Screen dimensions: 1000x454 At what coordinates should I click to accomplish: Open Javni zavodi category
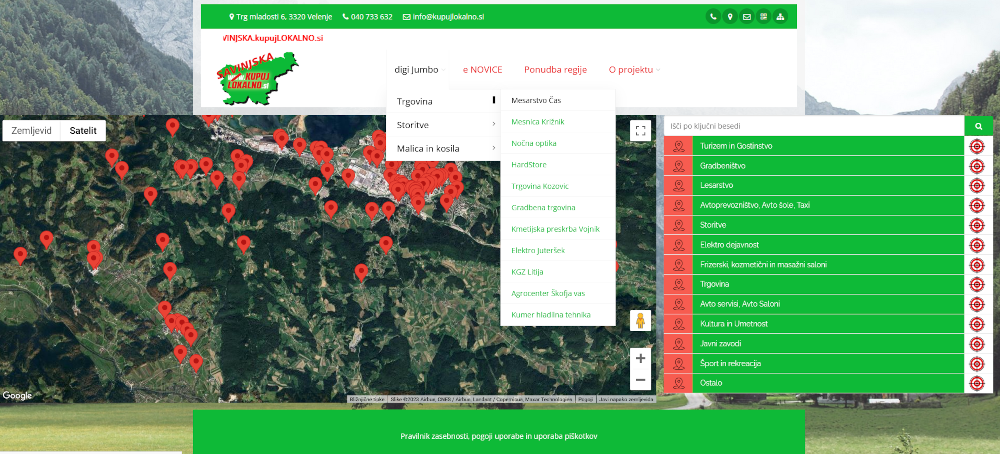[x=828, y=344]
